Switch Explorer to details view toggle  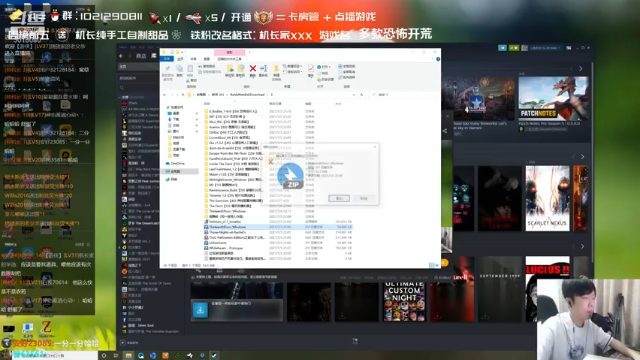pyautogui.click(x=431, y=265)
